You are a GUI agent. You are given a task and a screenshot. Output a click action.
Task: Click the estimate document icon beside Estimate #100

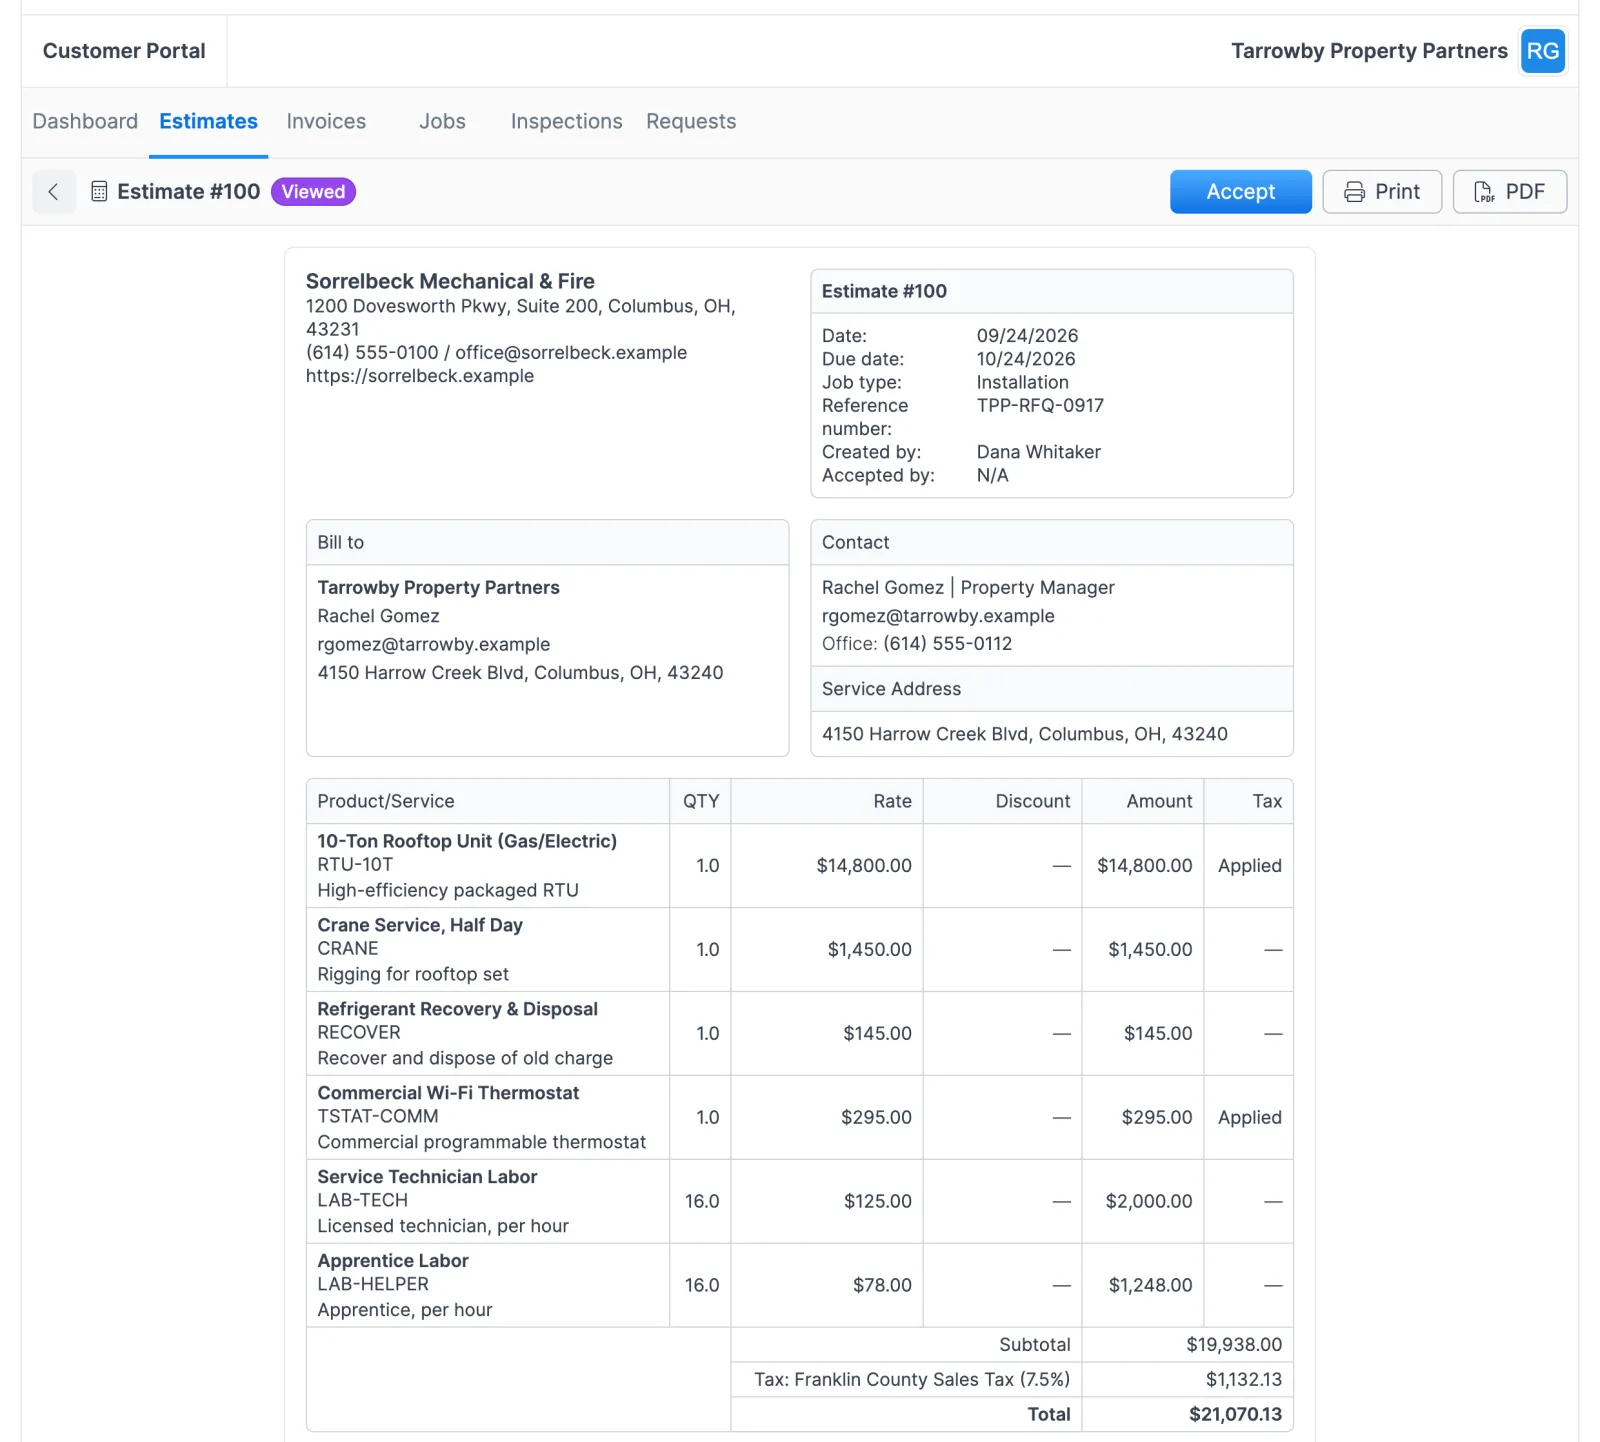[99, 192]
